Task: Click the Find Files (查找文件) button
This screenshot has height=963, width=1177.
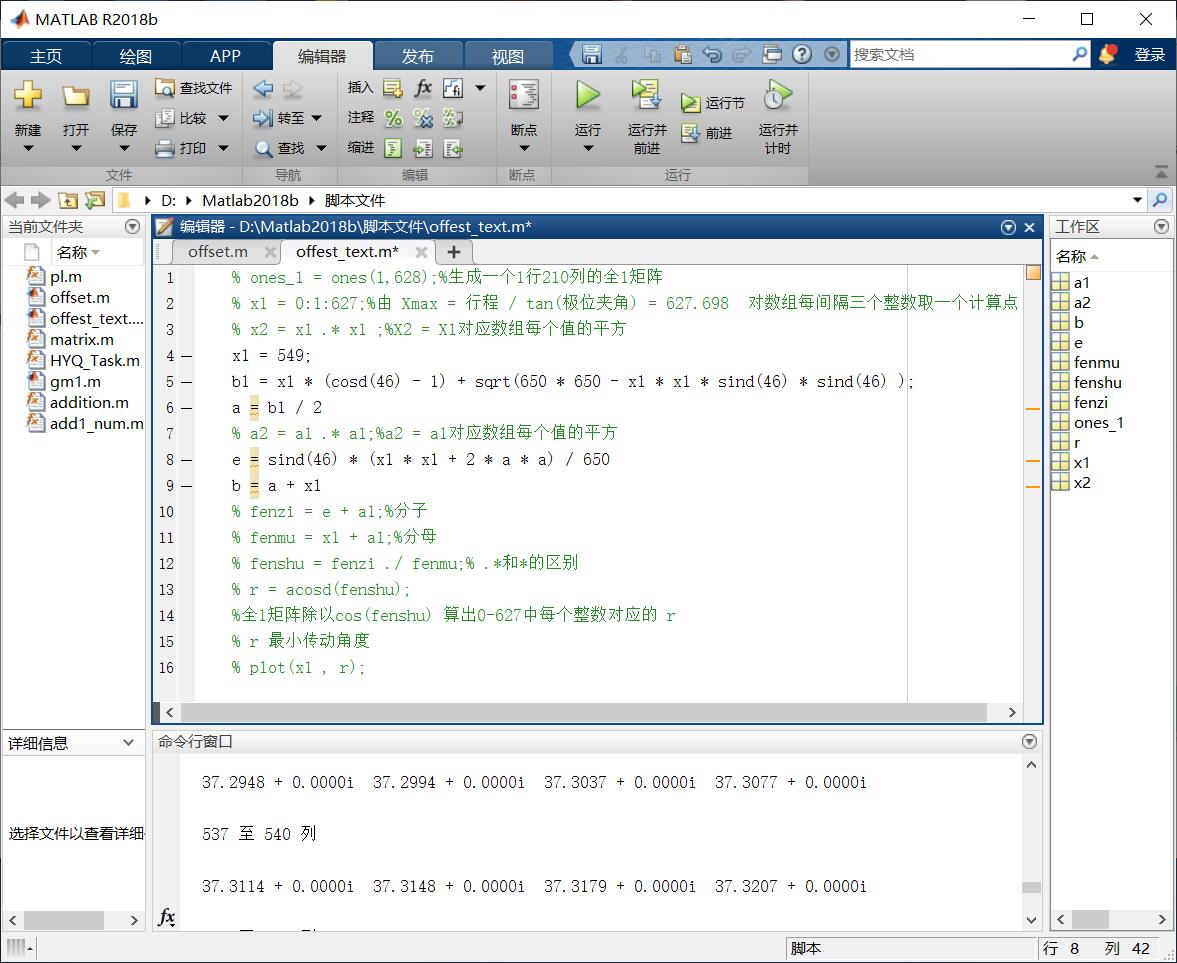Action: [194, 88]
